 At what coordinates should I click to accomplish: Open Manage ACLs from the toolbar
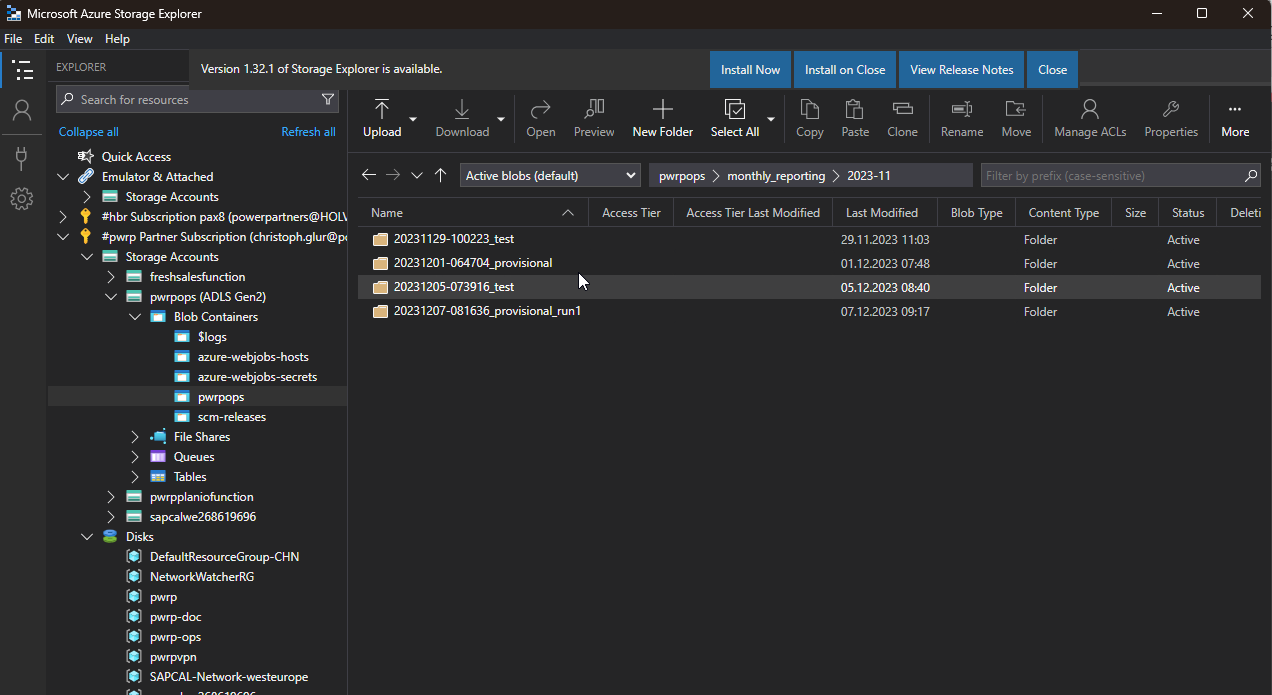pyautogui.click(x=1090, y=119)
